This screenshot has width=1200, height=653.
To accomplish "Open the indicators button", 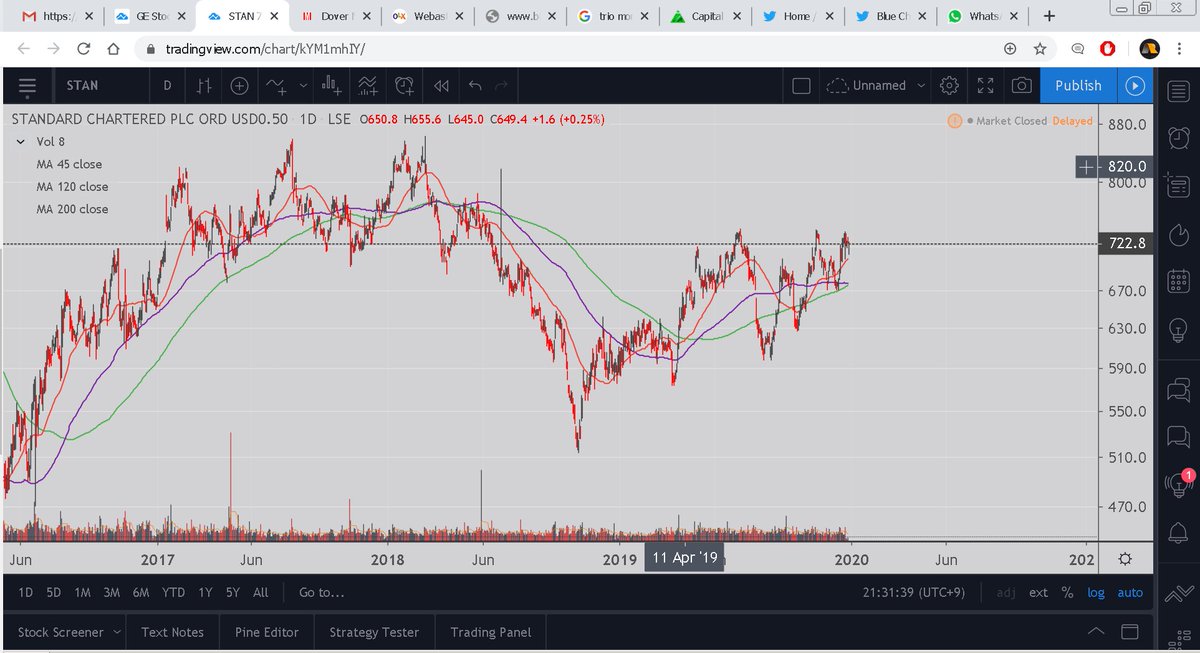I will 275,86.
